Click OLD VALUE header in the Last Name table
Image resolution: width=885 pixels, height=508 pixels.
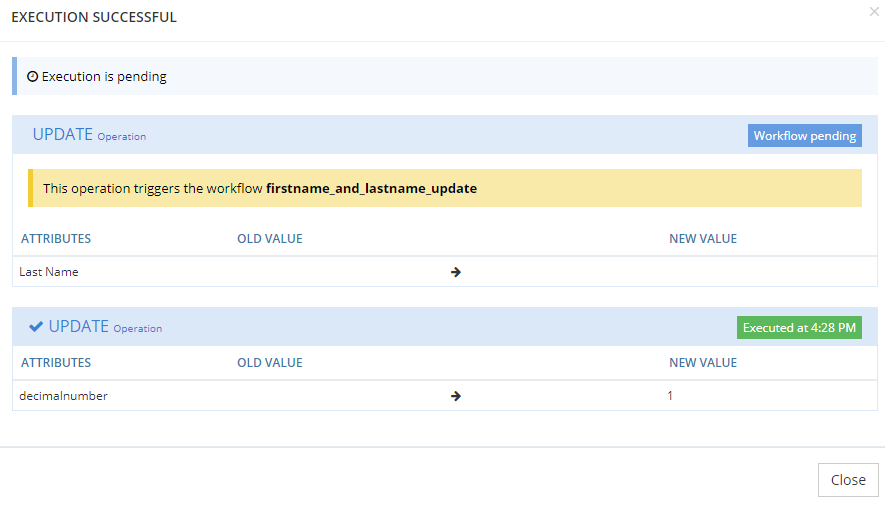pyautogui.click(x=269, y=239)
